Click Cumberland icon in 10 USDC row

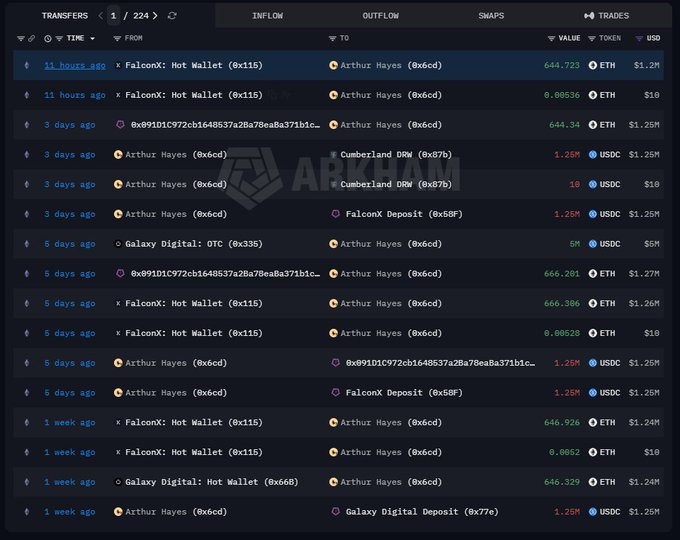[333, 185]
